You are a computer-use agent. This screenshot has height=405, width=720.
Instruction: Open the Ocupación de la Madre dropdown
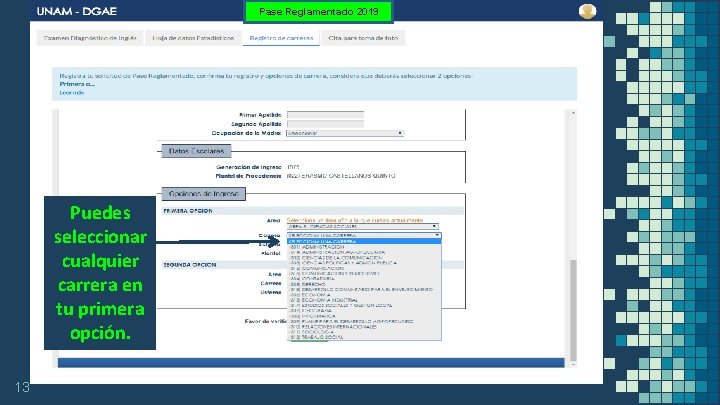[x=345, y=133]
